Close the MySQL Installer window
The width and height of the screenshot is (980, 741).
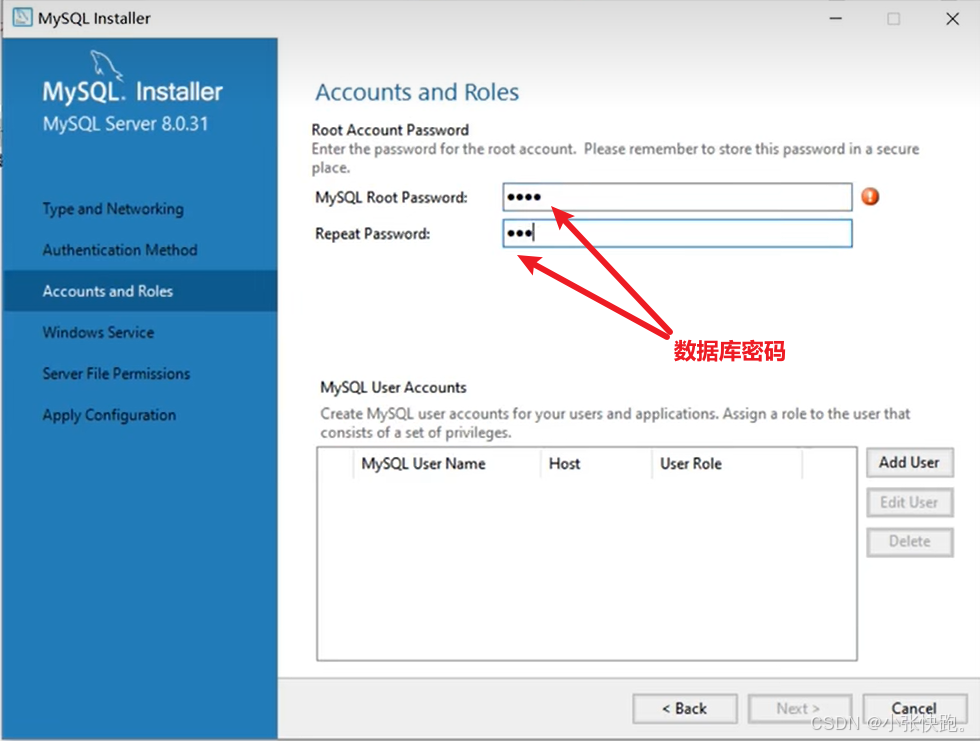[x=952, y=18]
